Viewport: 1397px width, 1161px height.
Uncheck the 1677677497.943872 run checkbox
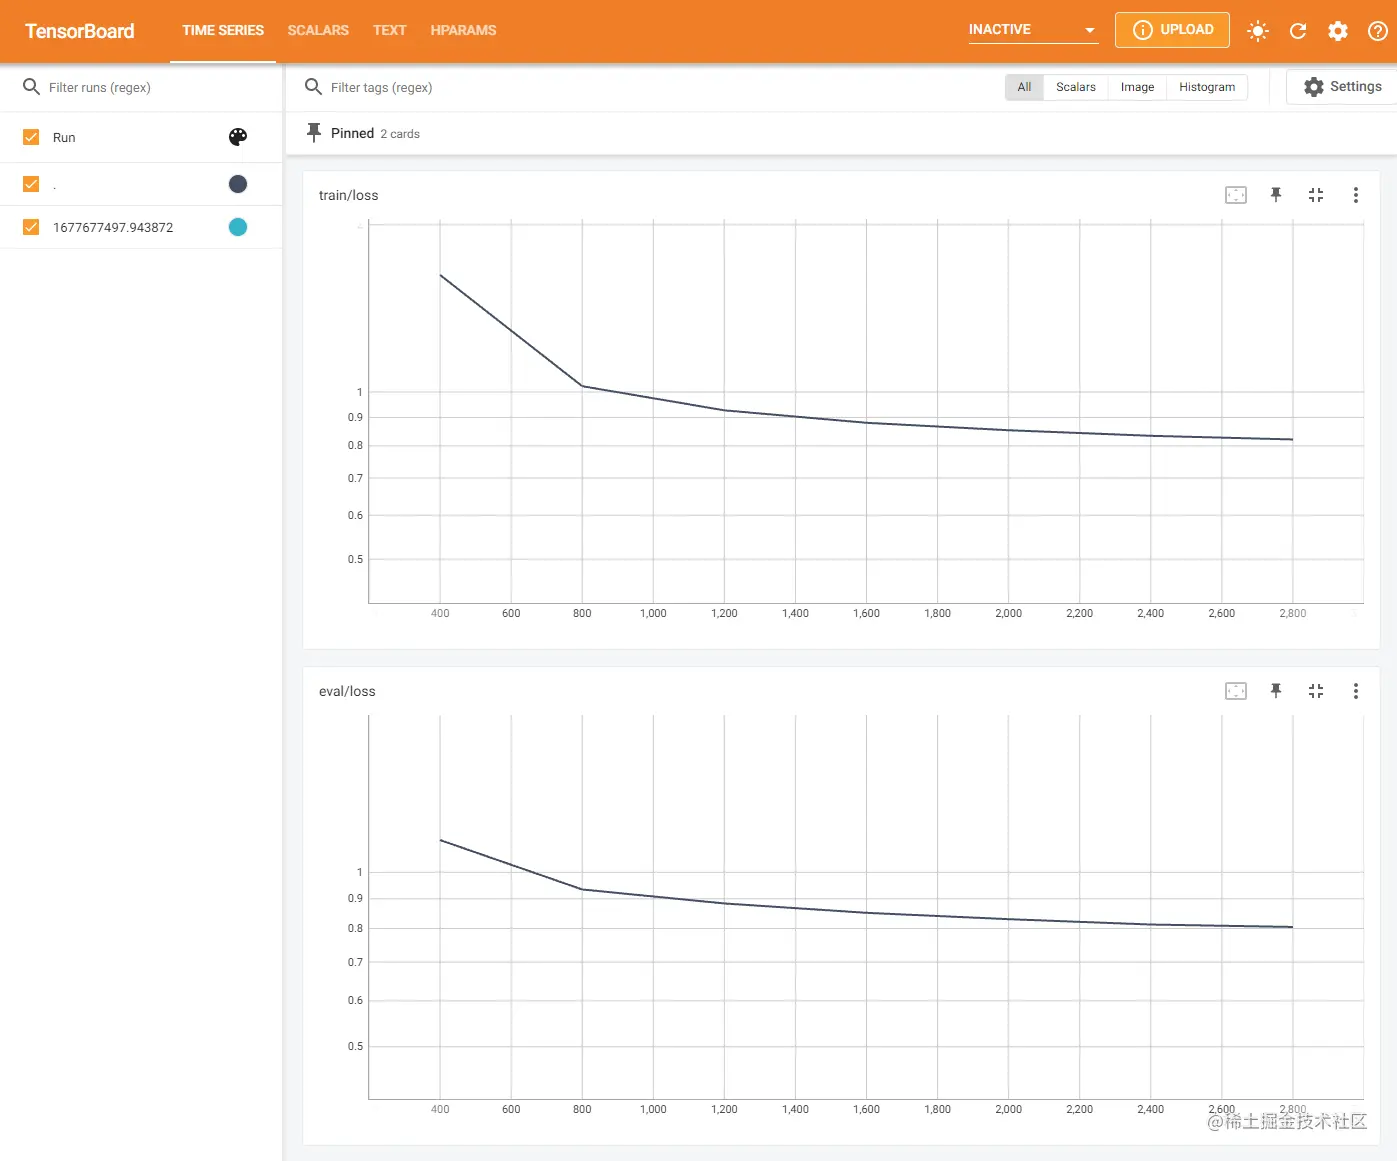pyautogui.click(x=31, y=227)
